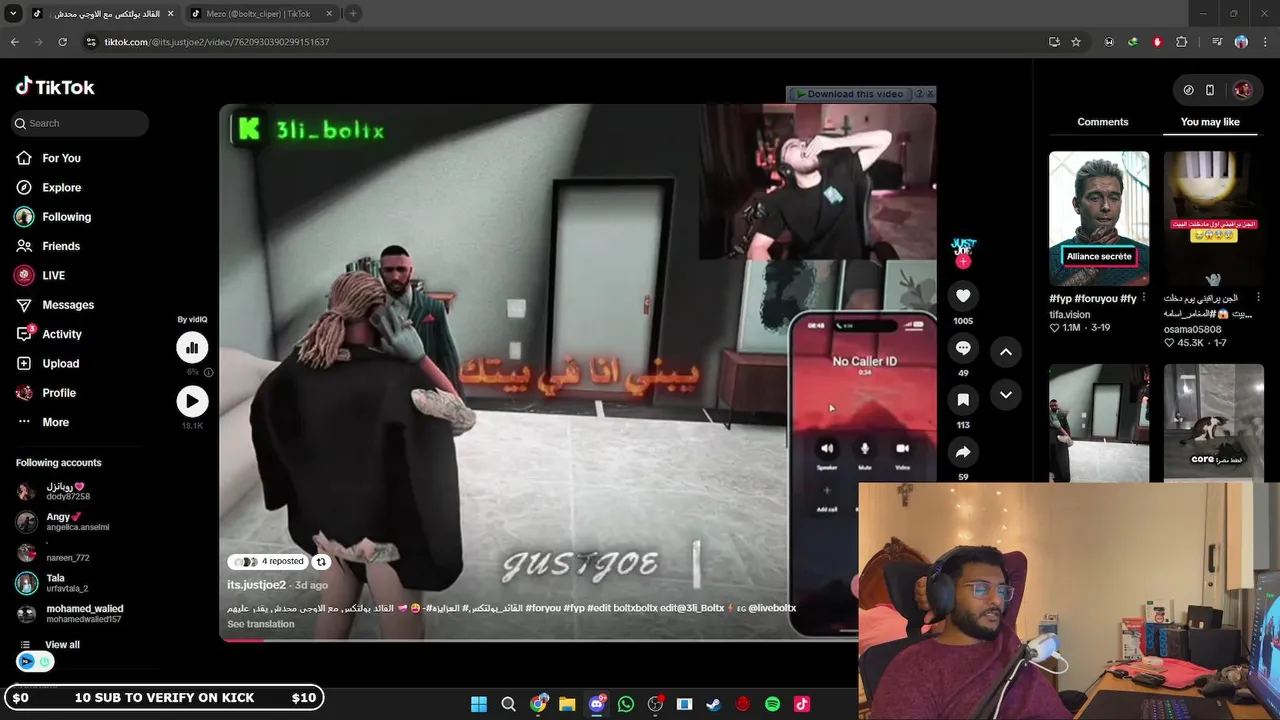Open profile avatar in TikTok top-right pill
1280x720 pixels.
pyautogui.click(x=1242, y=90)
